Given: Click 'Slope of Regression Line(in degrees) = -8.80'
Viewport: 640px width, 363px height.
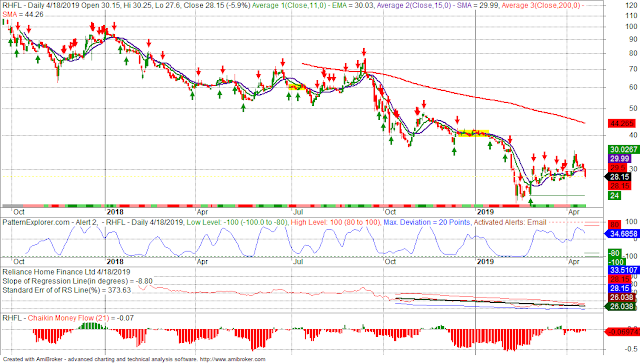Looking at the screenshot, I should click(78, 281).
